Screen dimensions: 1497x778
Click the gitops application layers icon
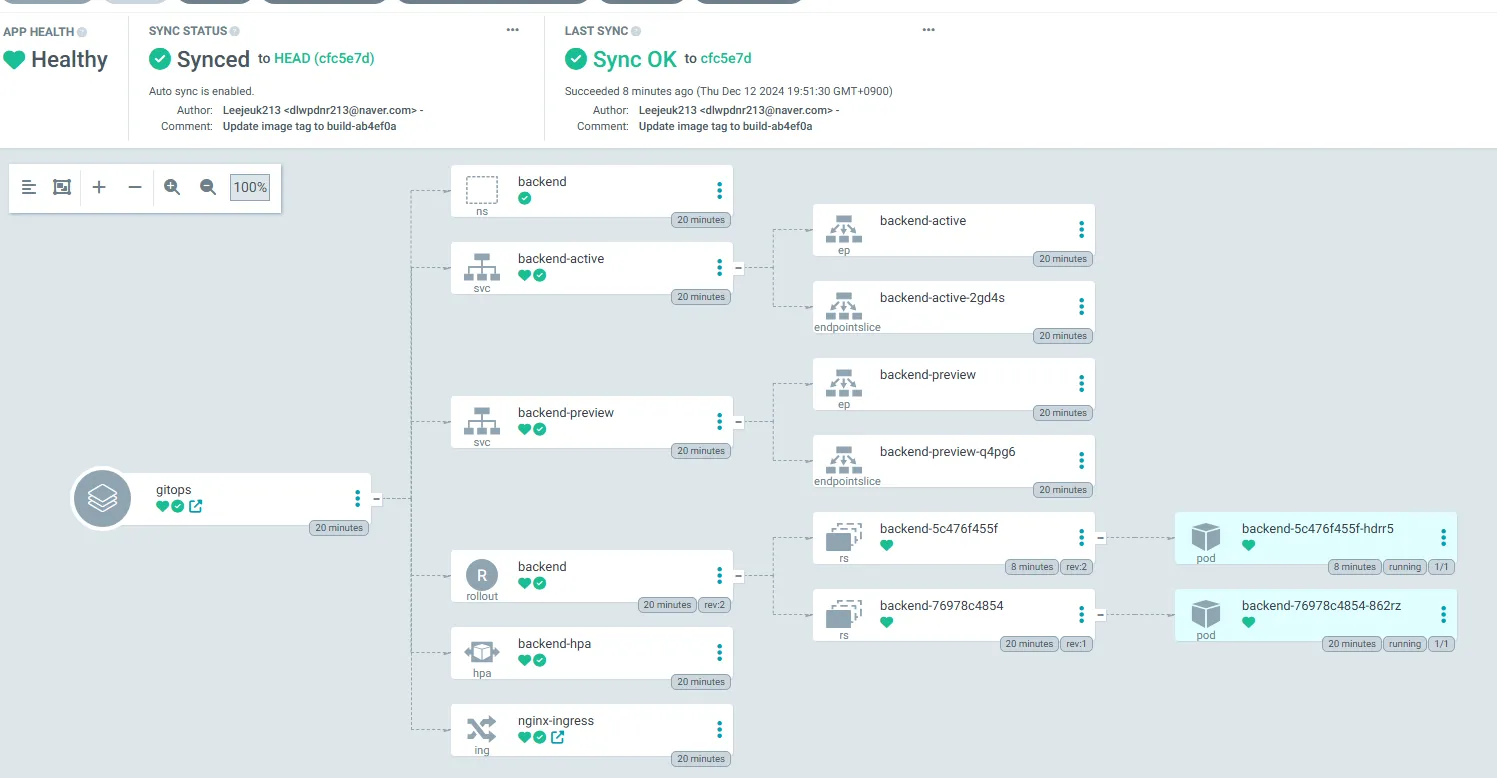[102, 498]
